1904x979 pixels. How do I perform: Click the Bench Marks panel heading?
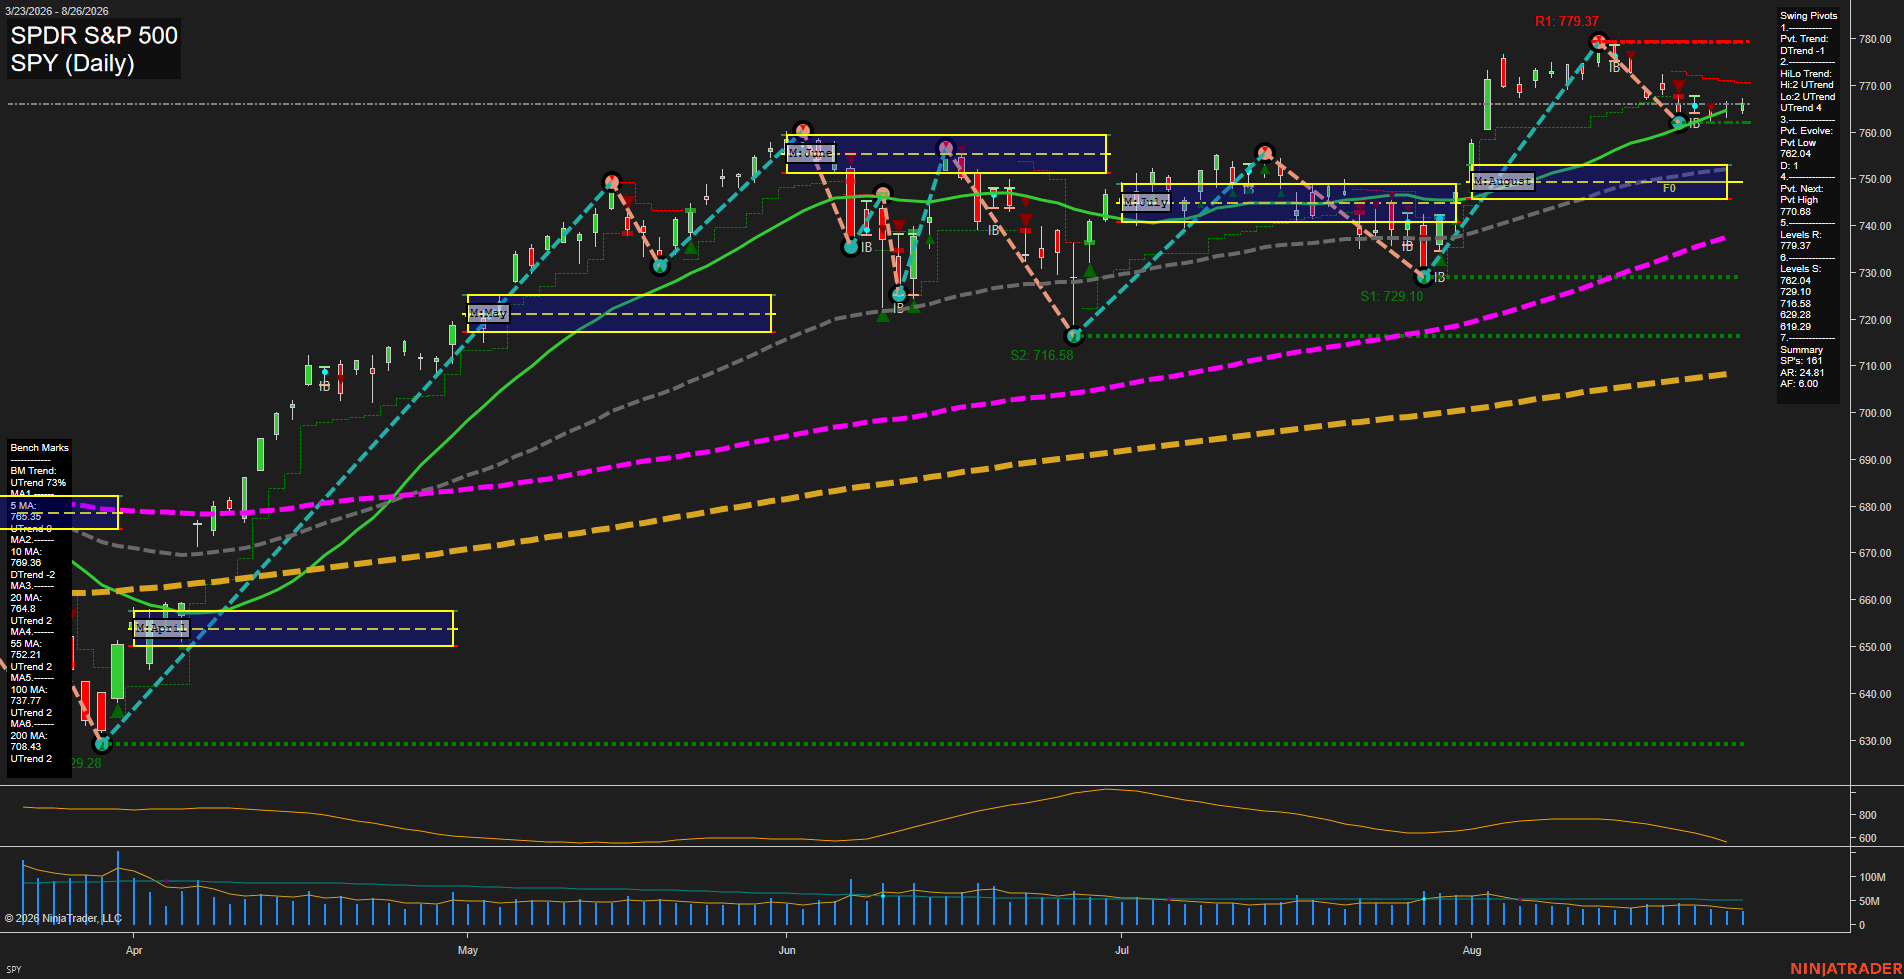click(x=40, y=448)
